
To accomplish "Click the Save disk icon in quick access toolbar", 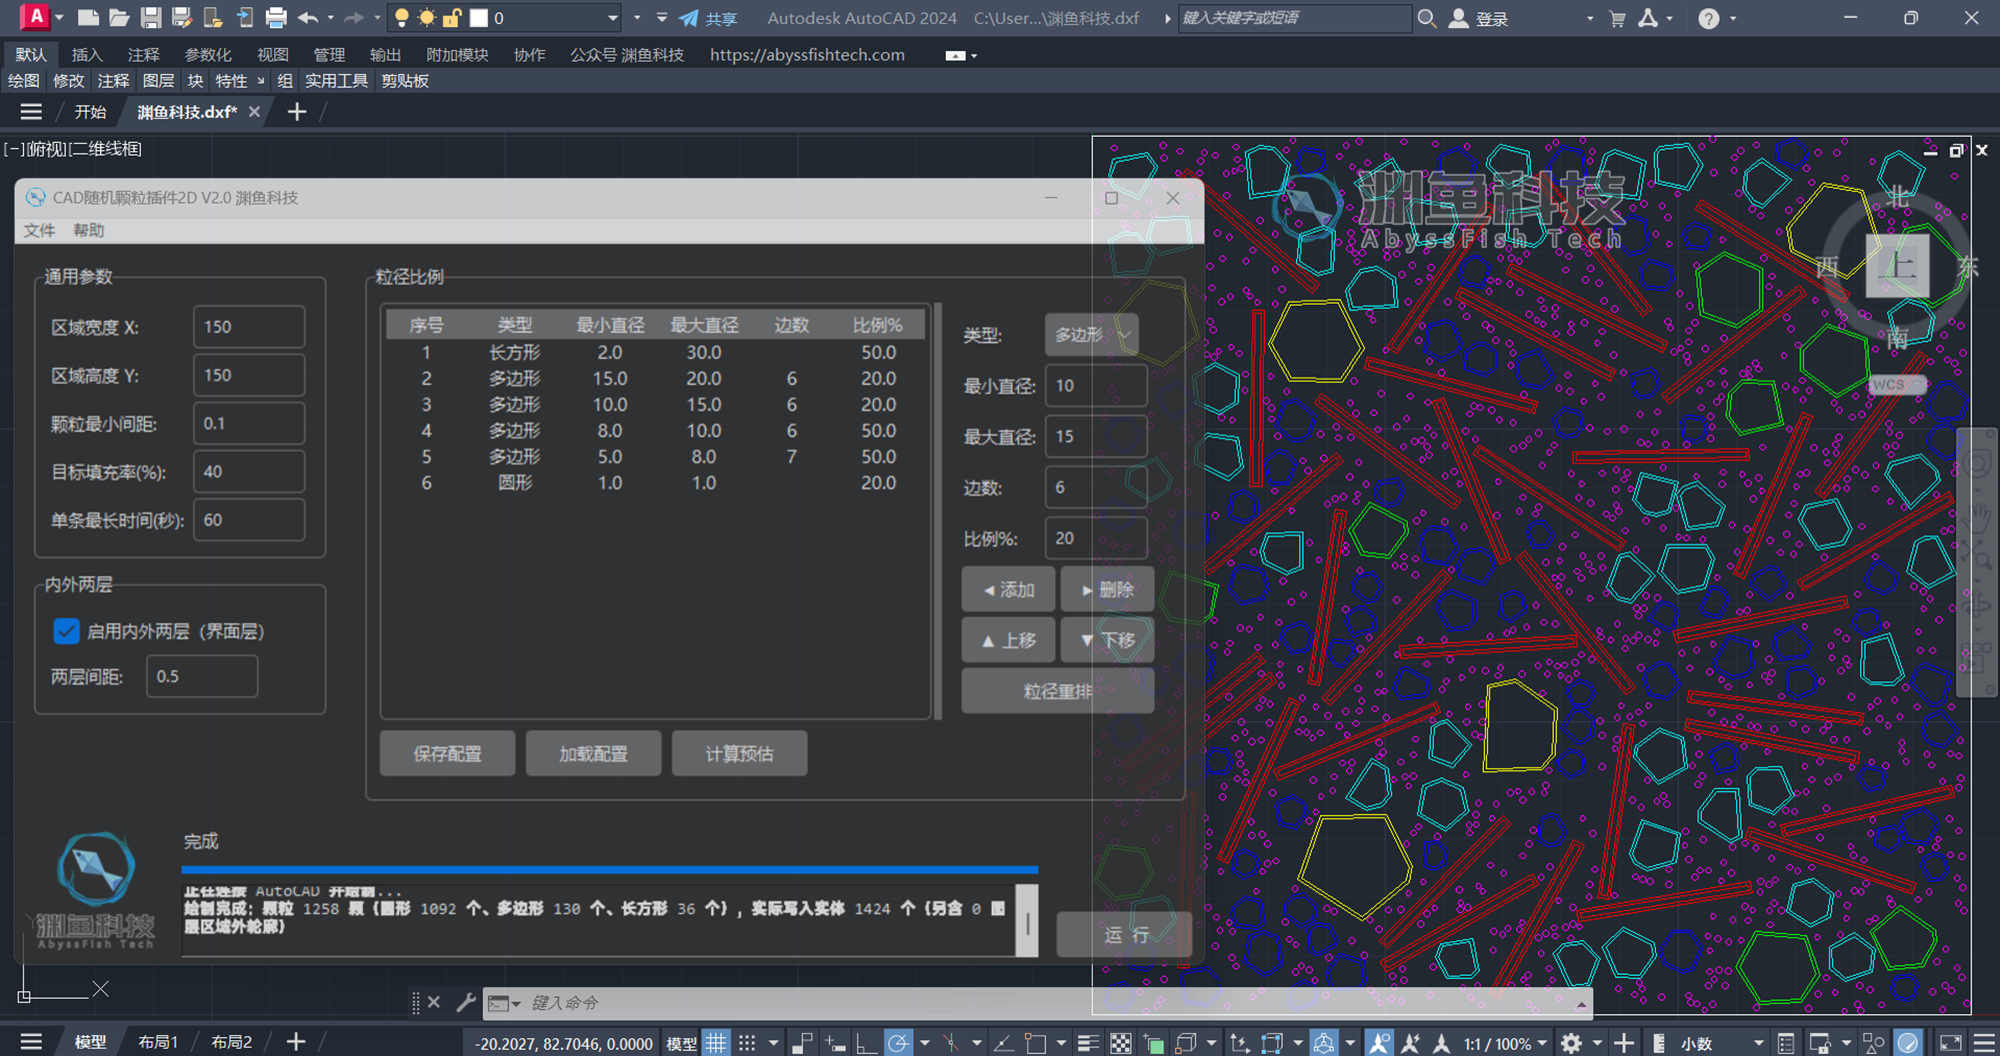I will coord(151,18).
